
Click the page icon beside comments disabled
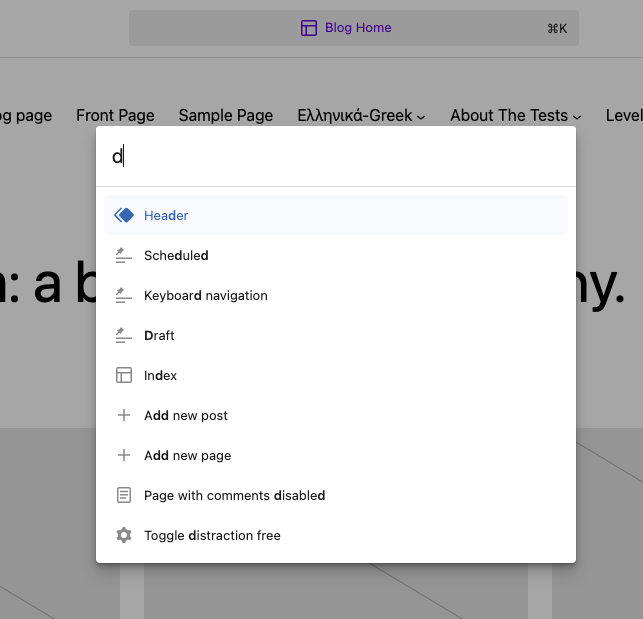coord(124,495)
